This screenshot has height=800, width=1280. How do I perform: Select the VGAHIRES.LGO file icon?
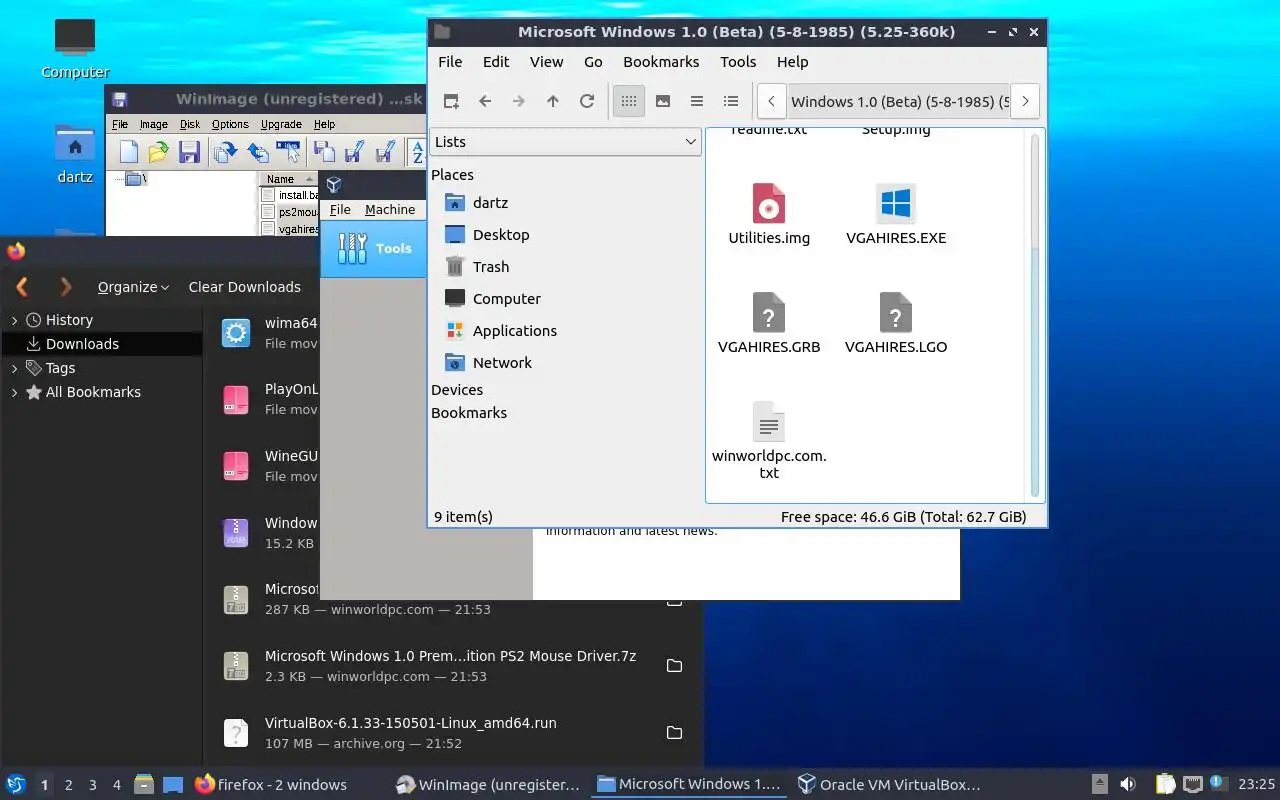[896, 323]
